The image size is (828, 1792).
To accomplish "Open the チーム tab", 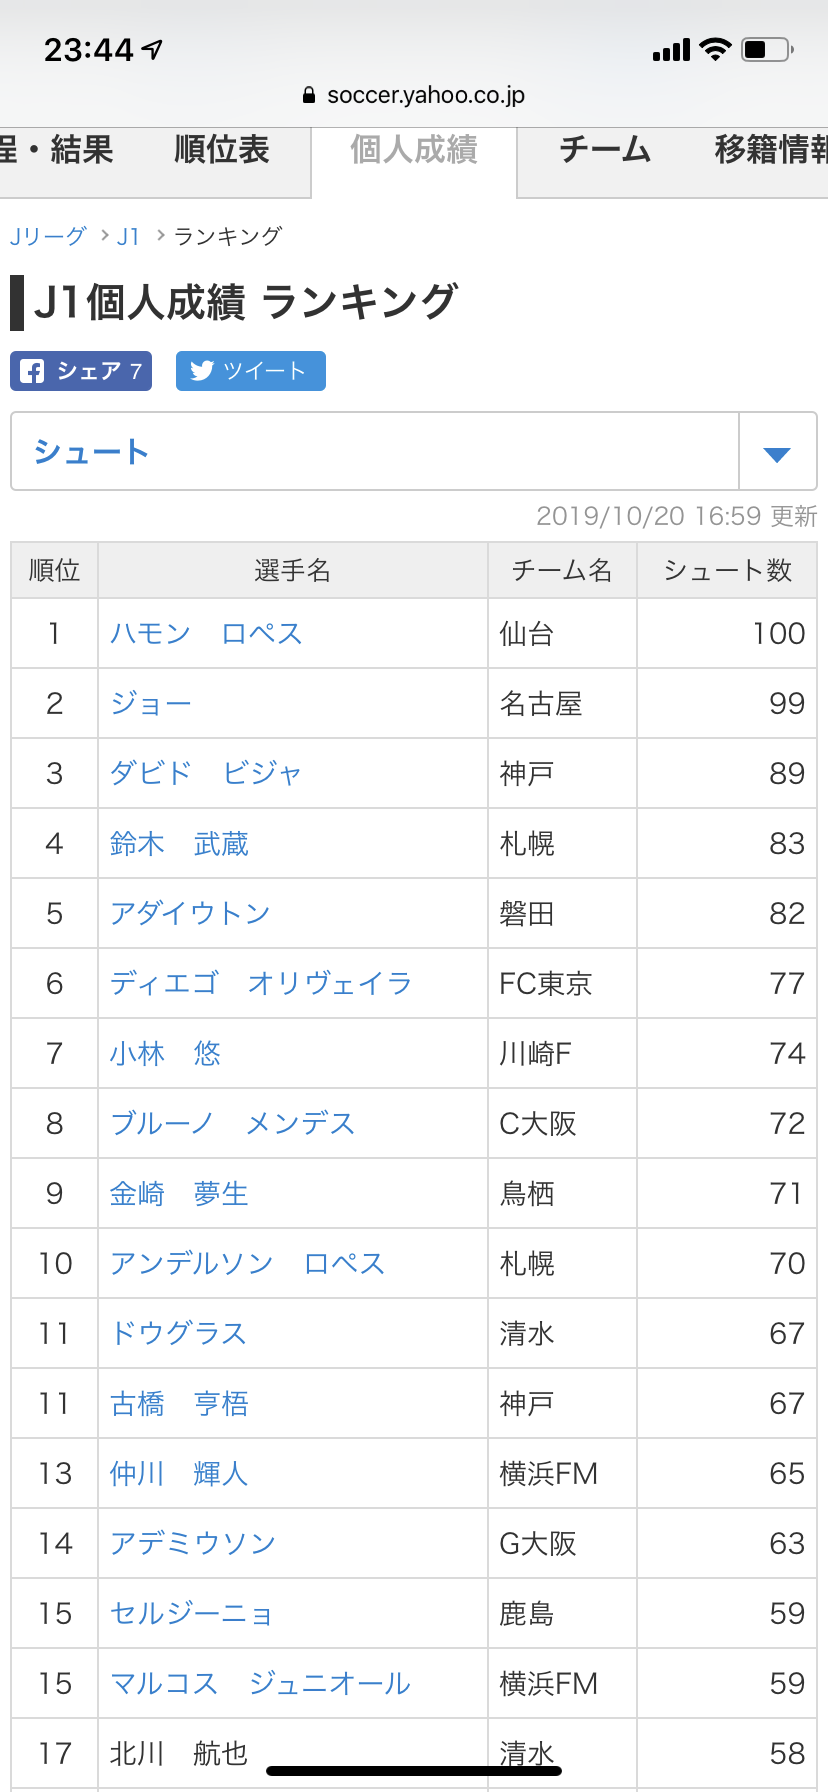I will [x=605, y=151].
